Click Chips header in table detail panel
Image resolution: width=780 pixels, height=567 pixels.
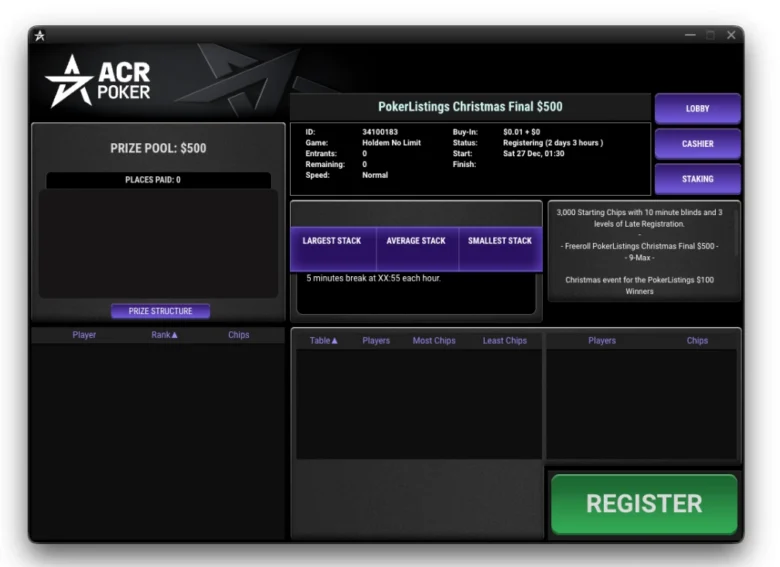[697, 341]
